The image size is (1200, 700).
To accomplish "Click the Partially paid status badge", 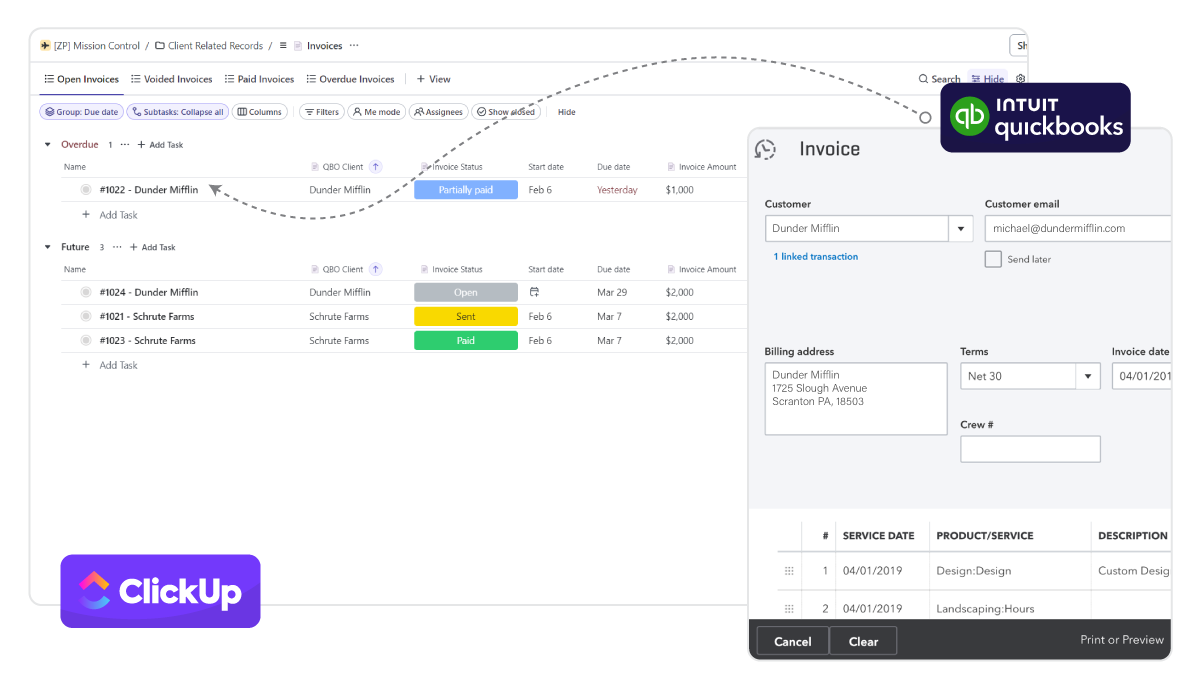I will [x=466, y=189].
